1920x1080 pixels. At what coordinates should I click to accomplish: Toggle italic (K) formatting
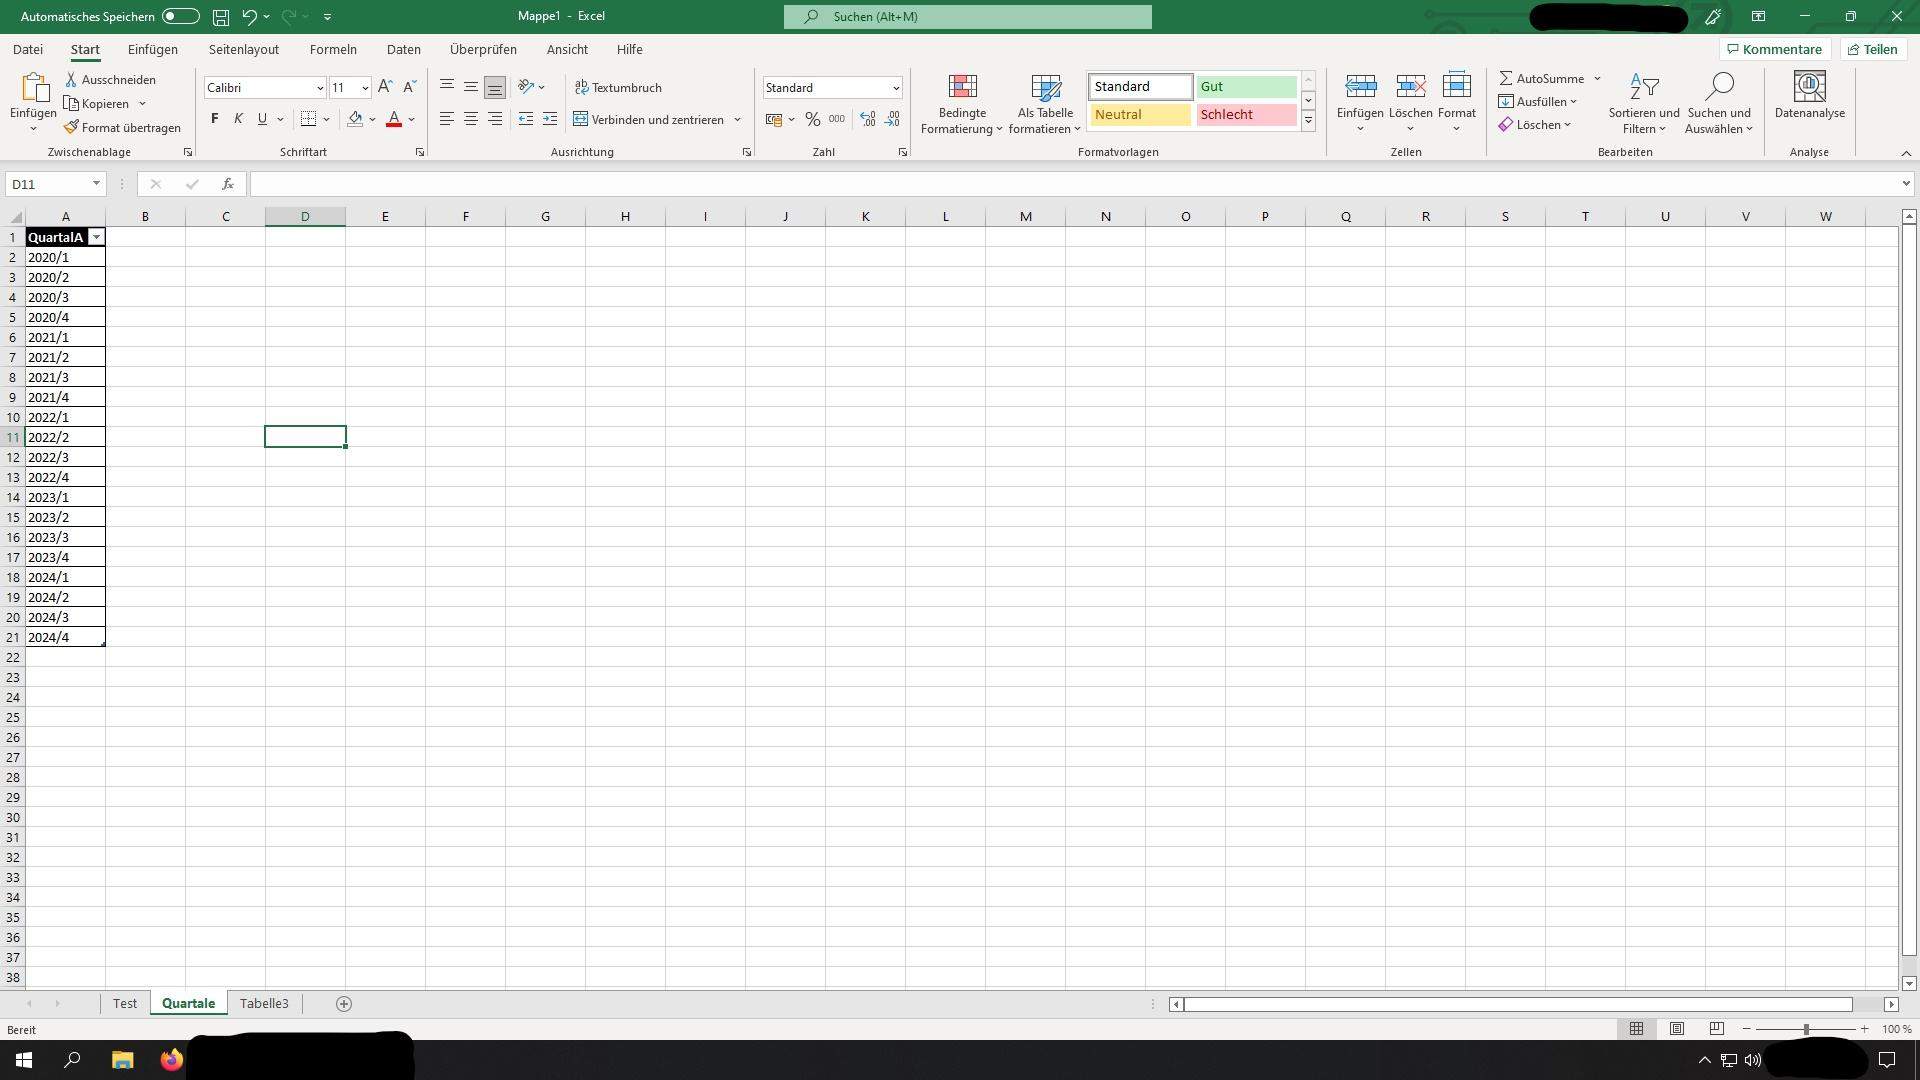tap(238, 119)
